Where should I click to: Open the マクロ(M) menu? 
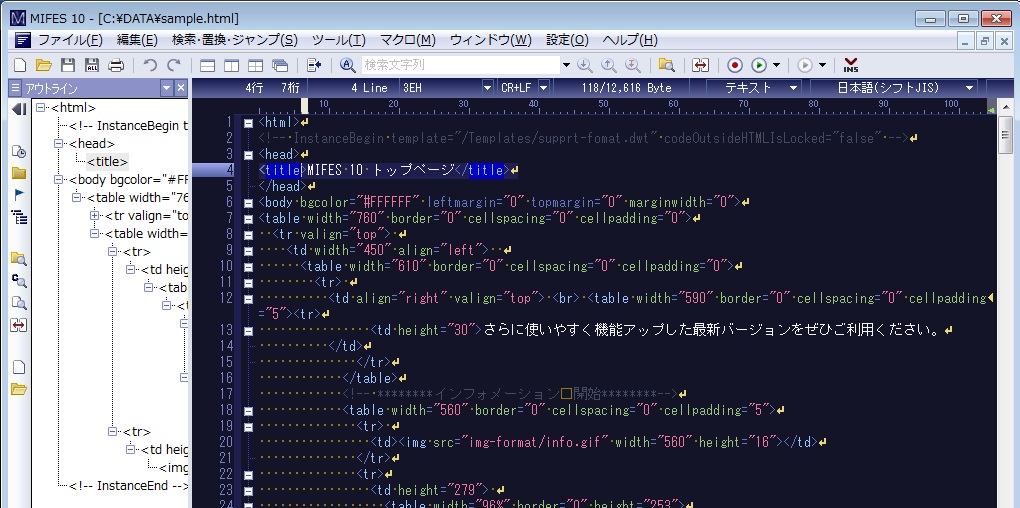pos(408,40)
